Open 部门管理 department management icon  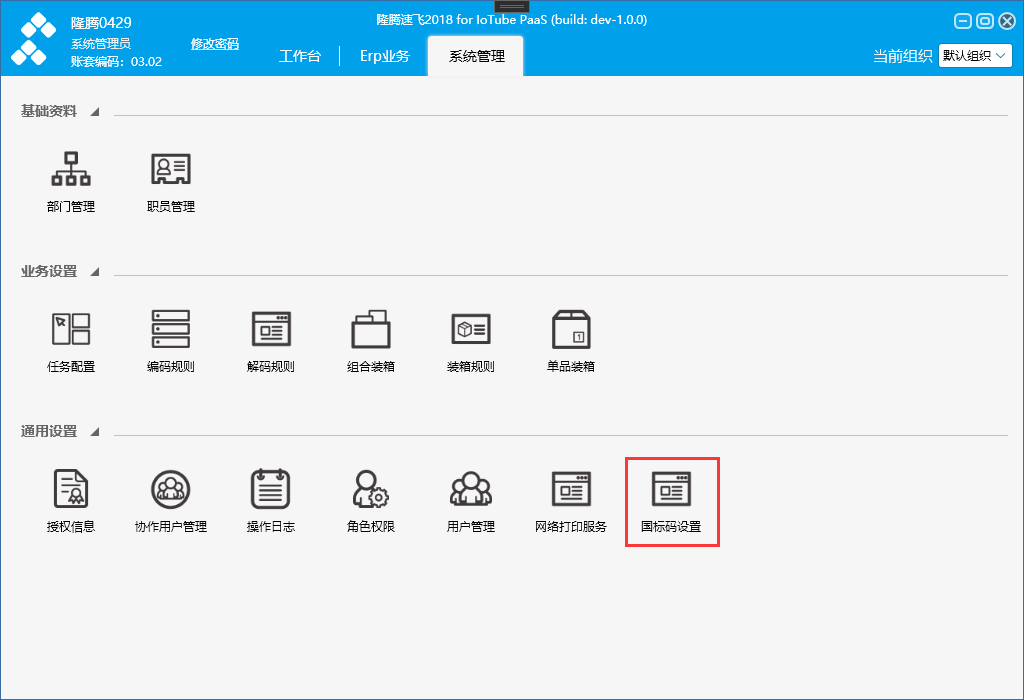[71, 169]
